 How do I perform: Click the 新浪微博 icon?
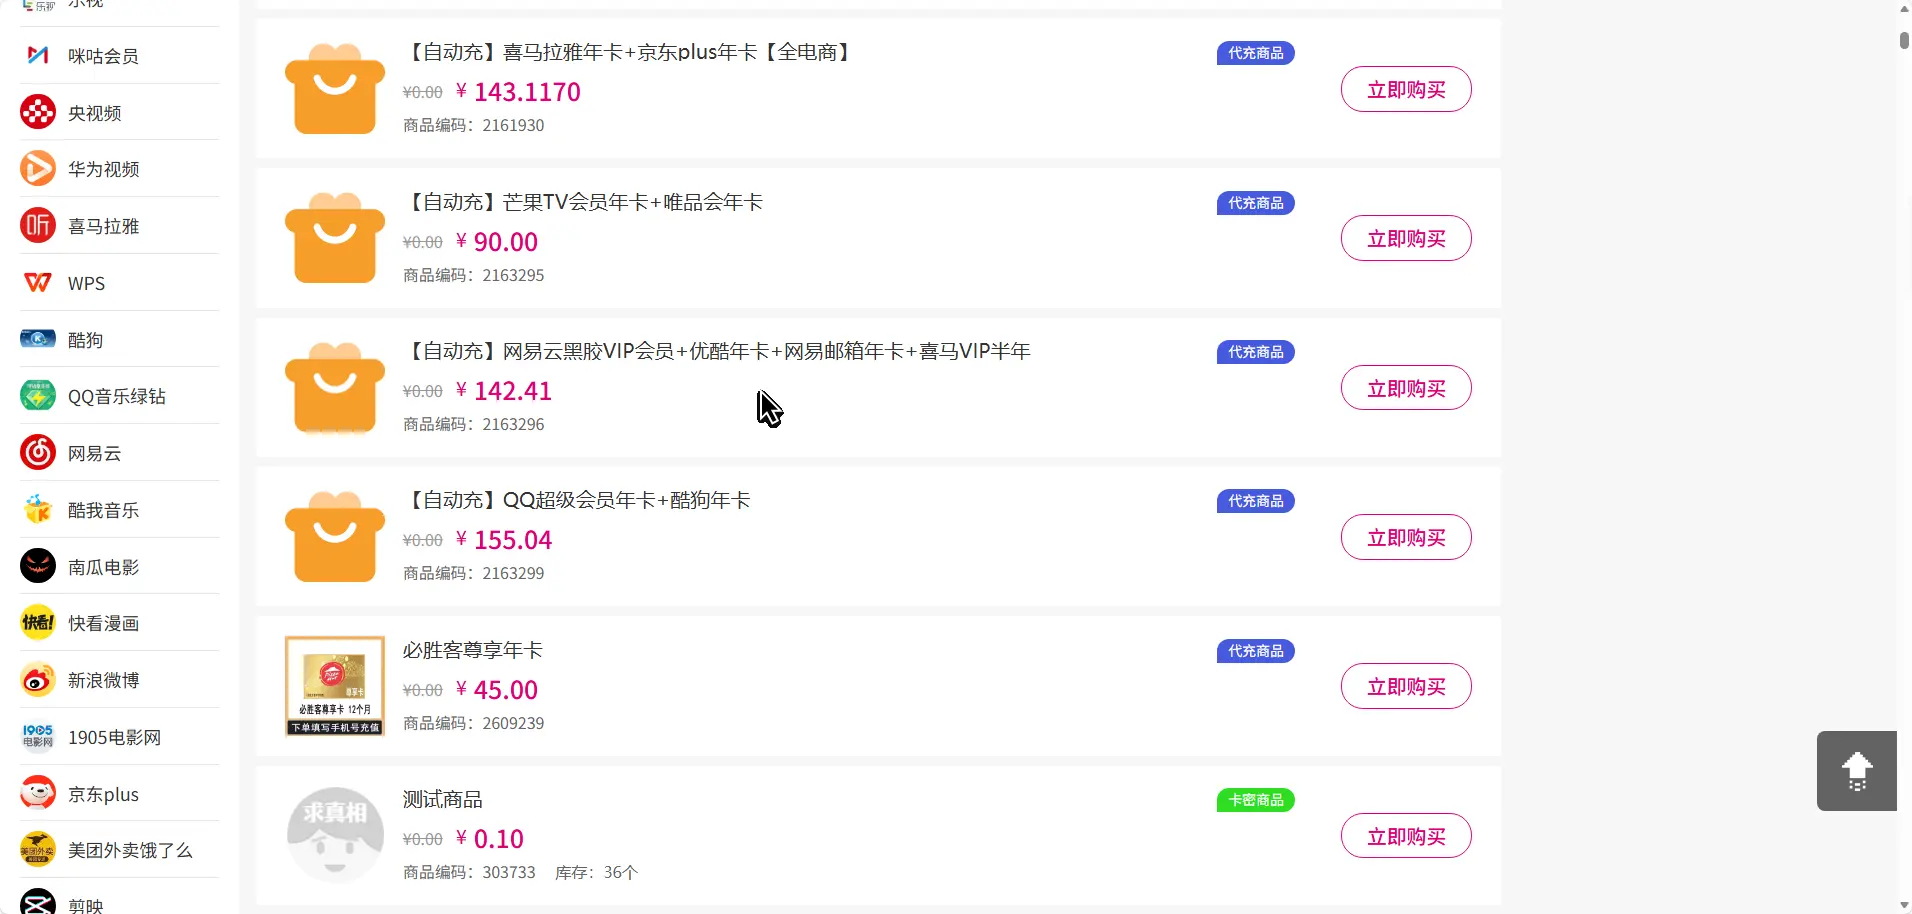pos(38,680)
